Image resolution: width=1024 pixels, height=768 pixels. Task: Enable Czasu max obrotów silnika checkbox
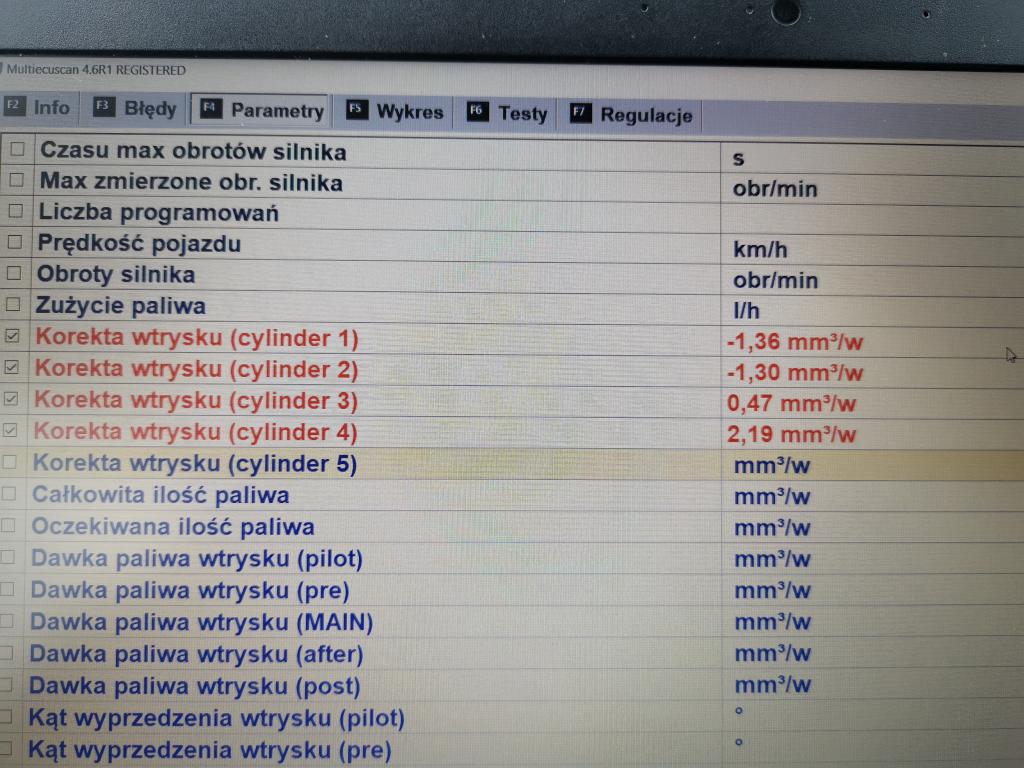coord(17,149)
